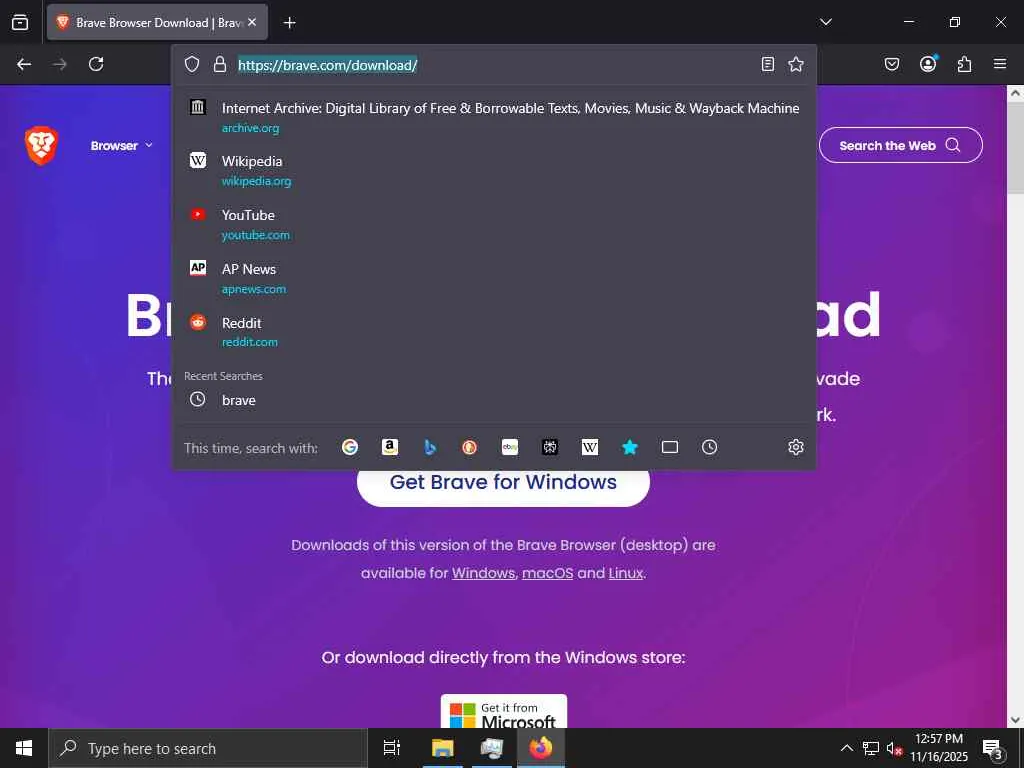1024x768 pixels.
Task: Open the Extensions puzzle icon
Action: click(x=964, y=64)
